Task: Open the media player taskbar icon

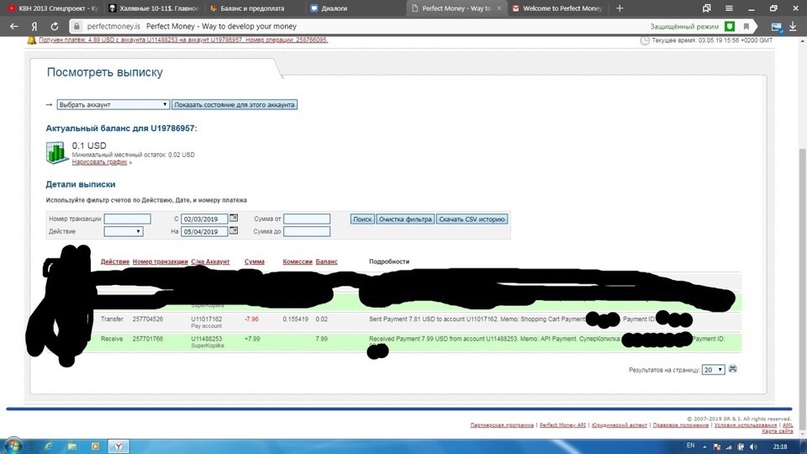Action: click(x=95, y=446)
